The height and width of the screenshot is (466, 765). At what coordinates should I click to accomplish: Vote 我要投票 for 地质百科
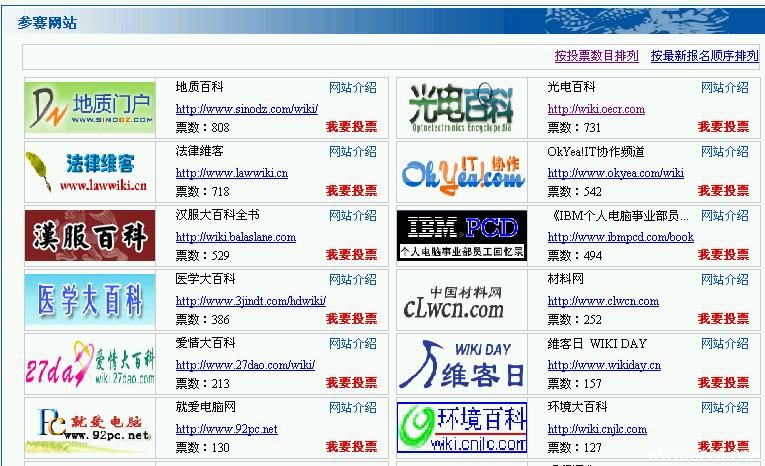352,127
